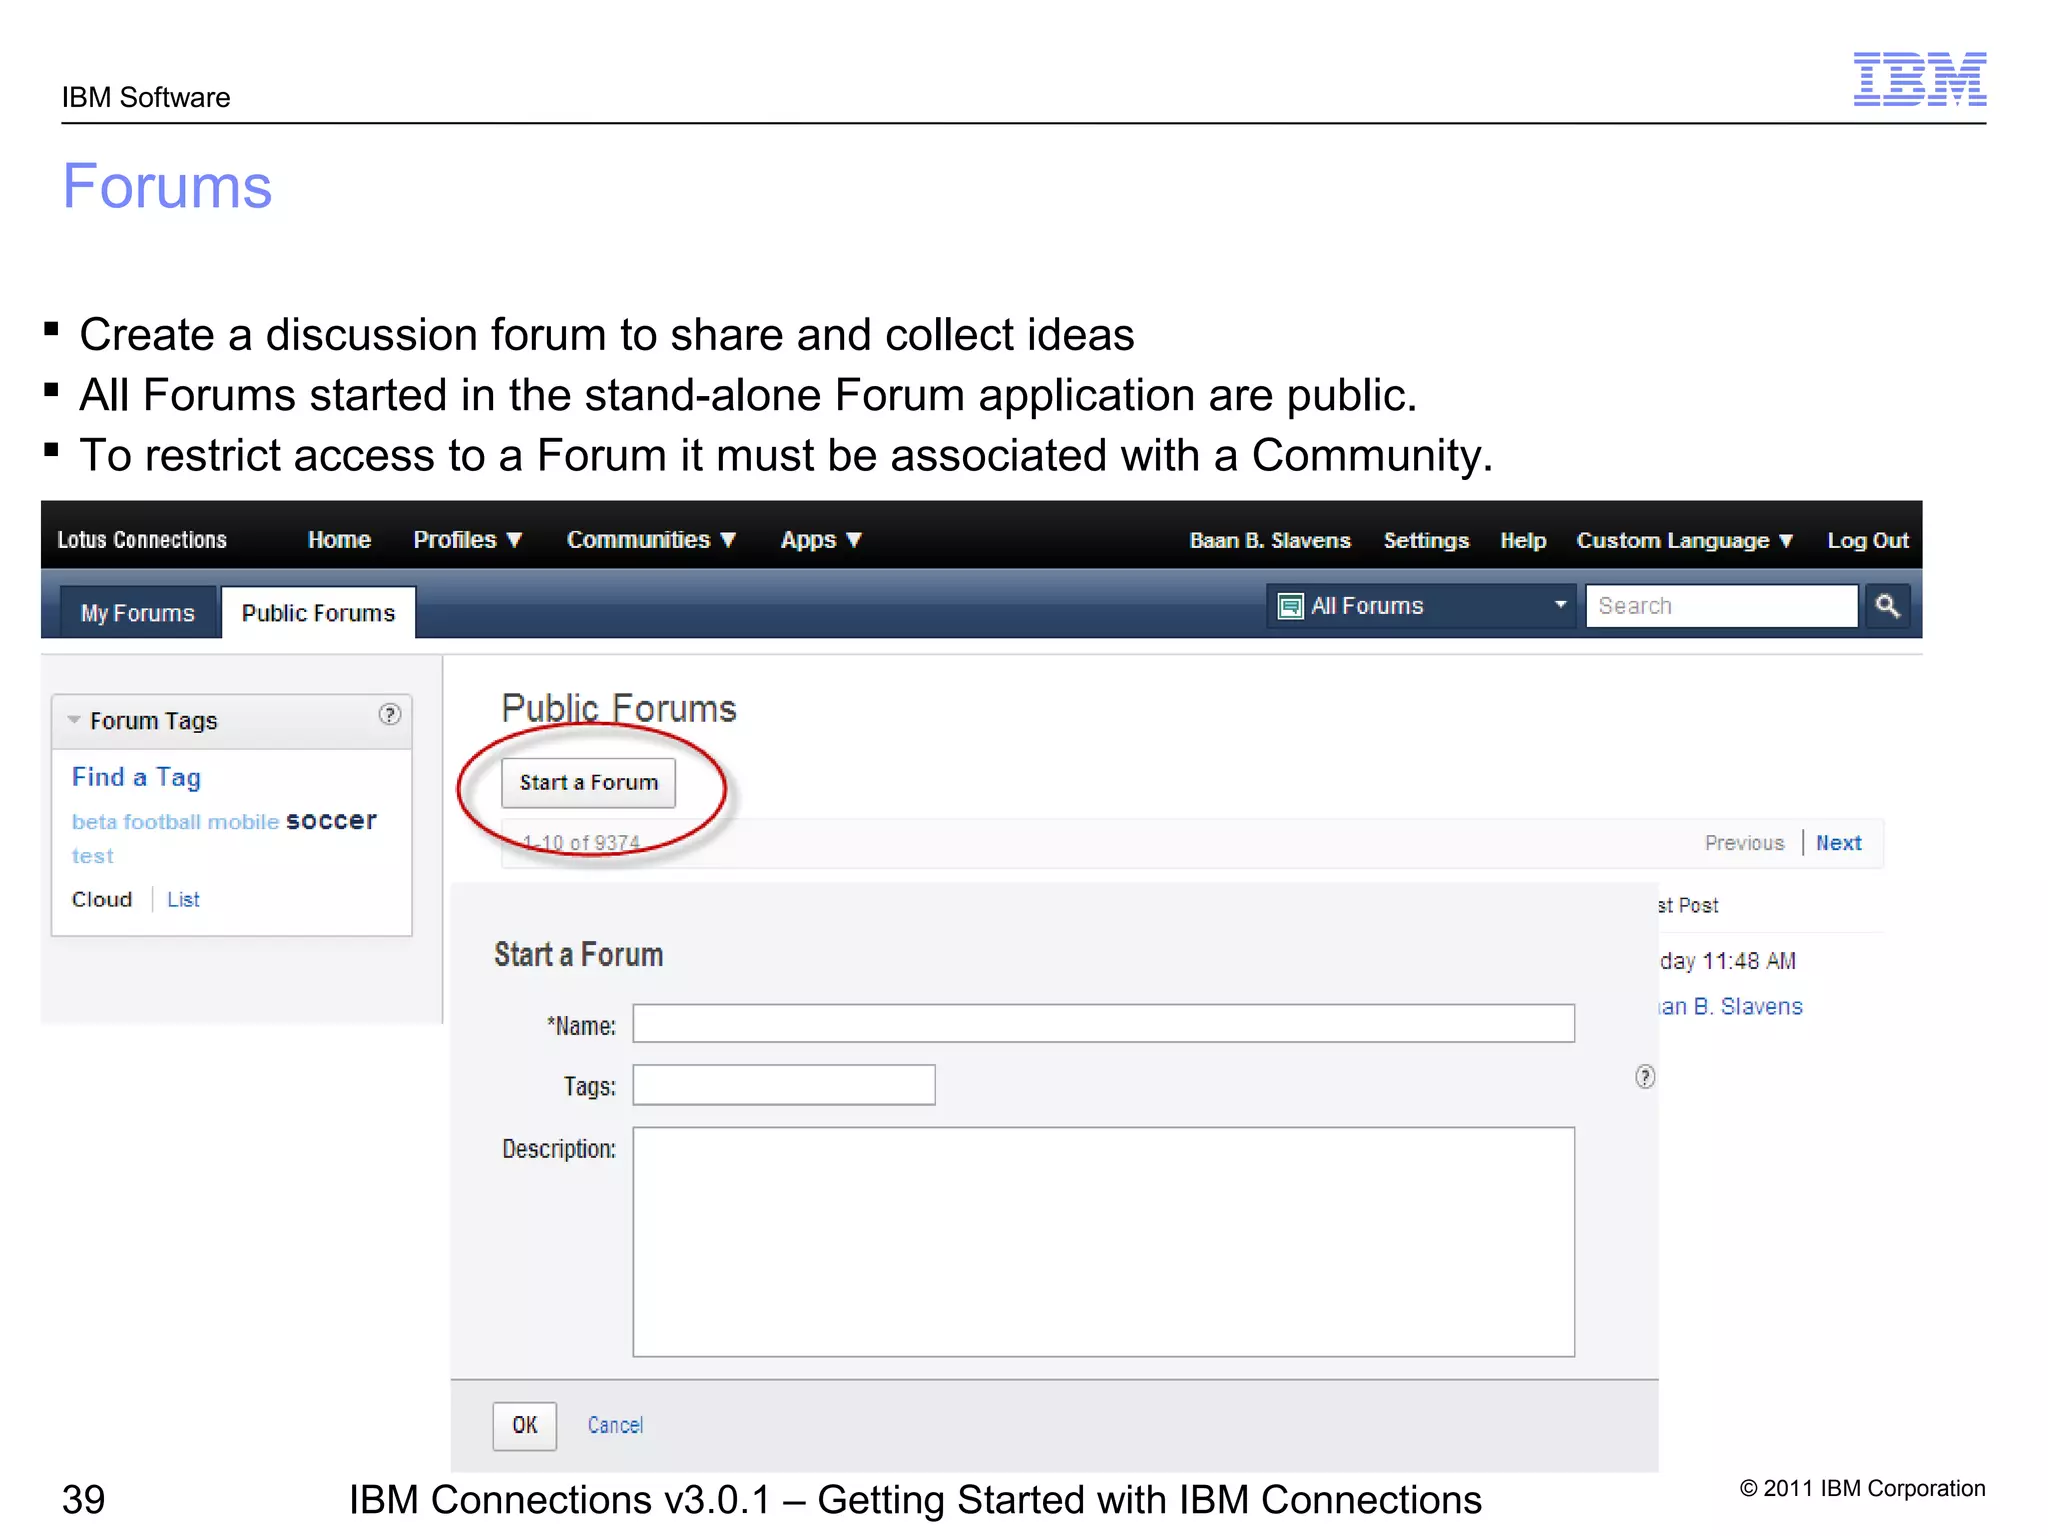Image resolution: width=2048 pixels, height=1536 pixels.
Task: Expand the Communities menu
Action: (x=651, y=540)
